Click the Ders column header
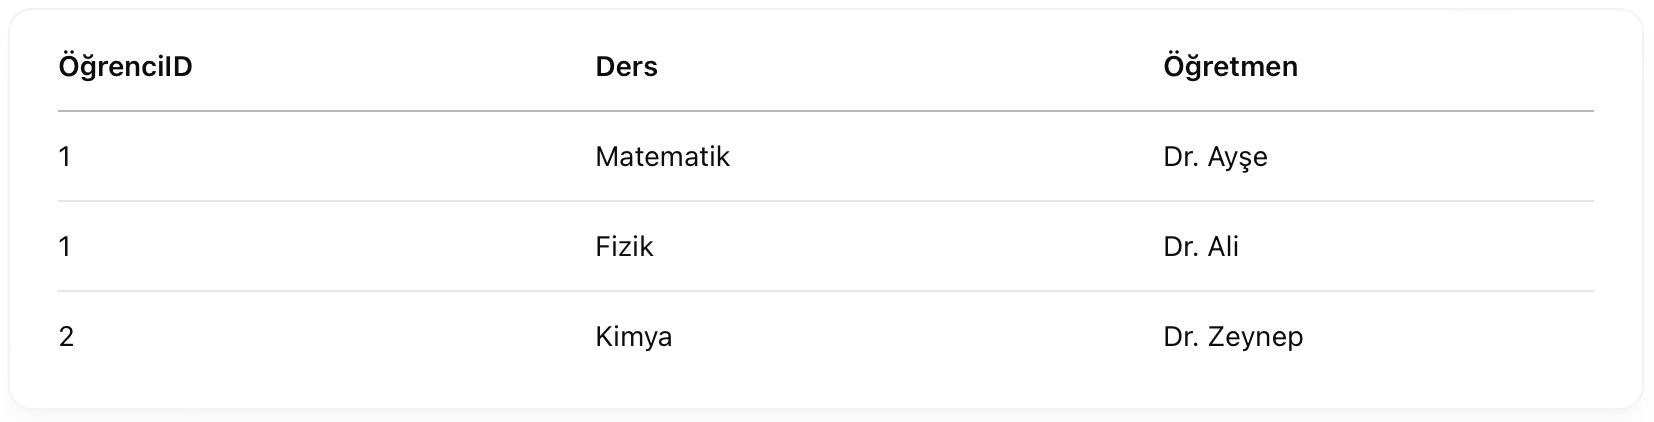The height and width of the screenshot is (422, 1654). click(626, 67)
